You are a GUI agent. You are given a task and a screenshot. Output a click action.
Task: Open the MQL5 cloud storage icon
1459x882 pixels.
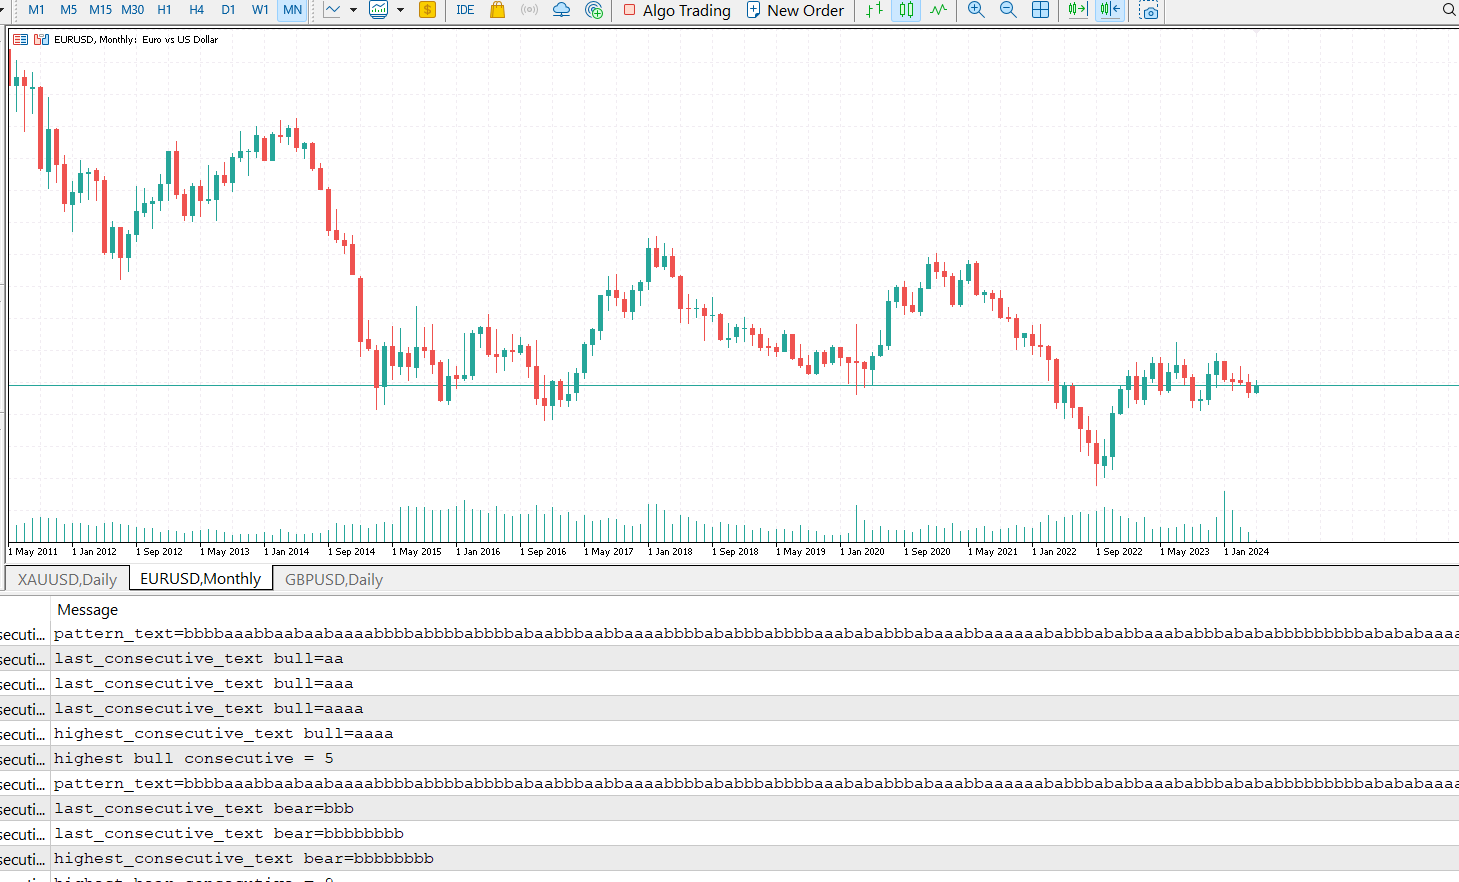pos(561,11)
